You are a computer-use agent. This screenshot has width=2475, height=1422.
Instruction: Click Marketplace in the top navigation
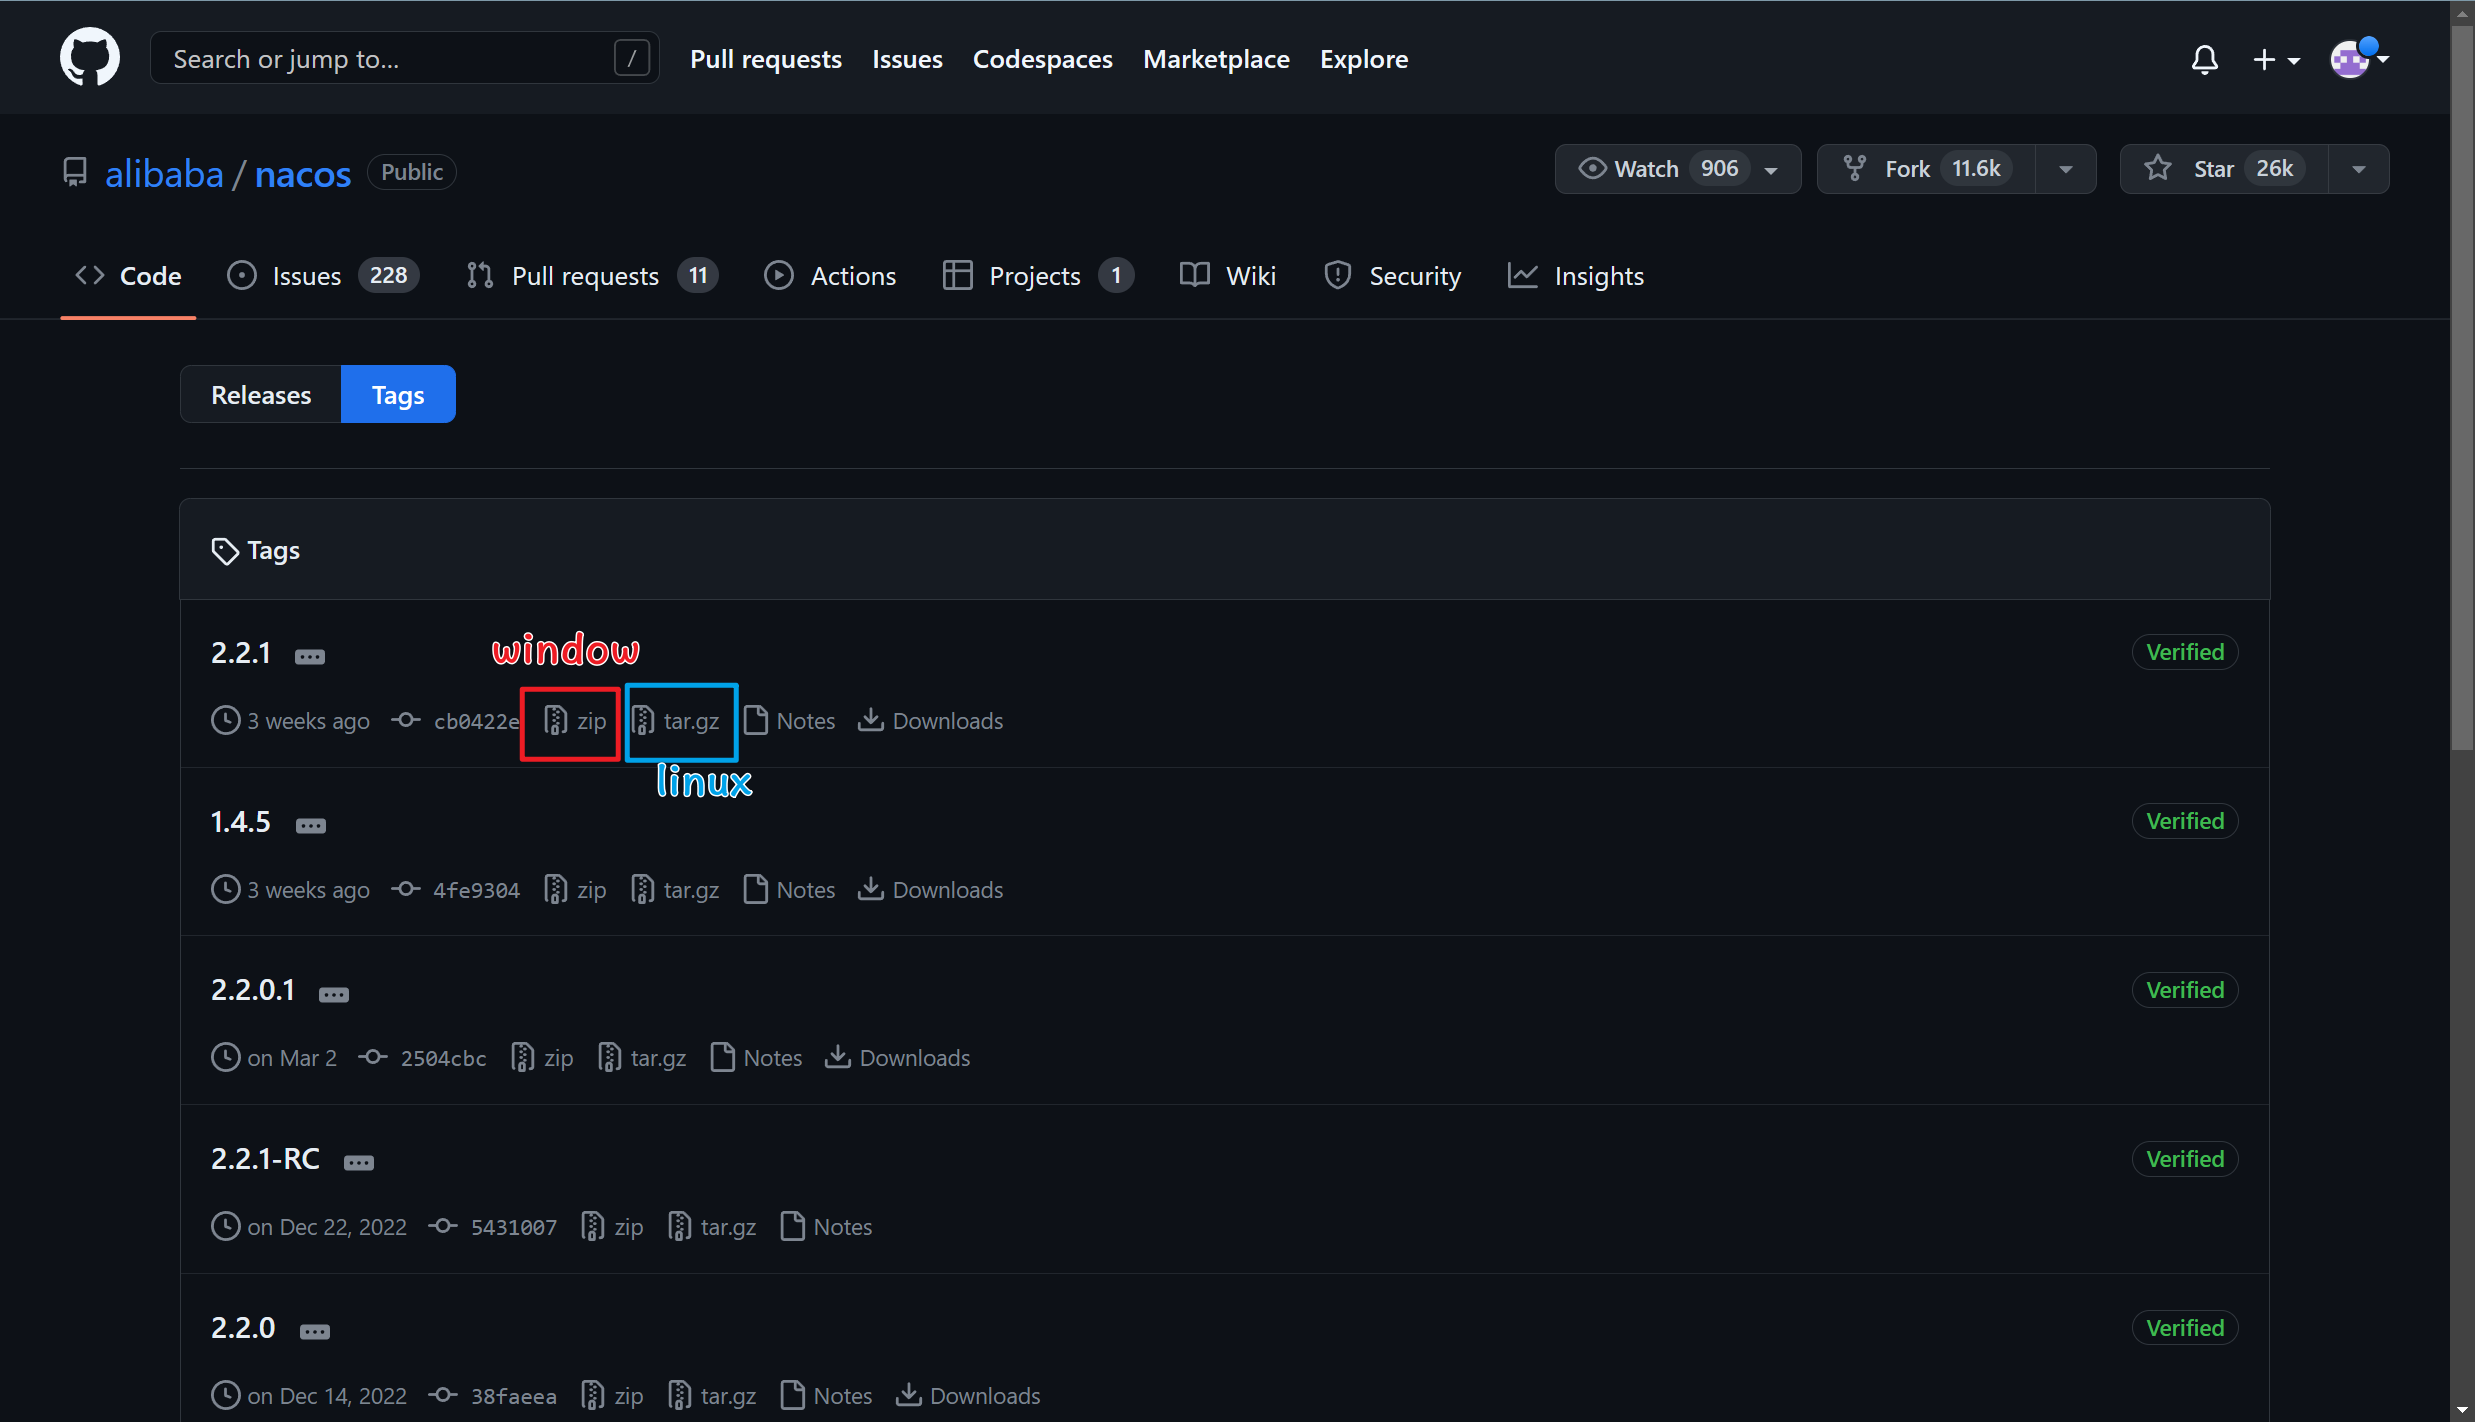pyautogui.click(x=1216, y=59)
